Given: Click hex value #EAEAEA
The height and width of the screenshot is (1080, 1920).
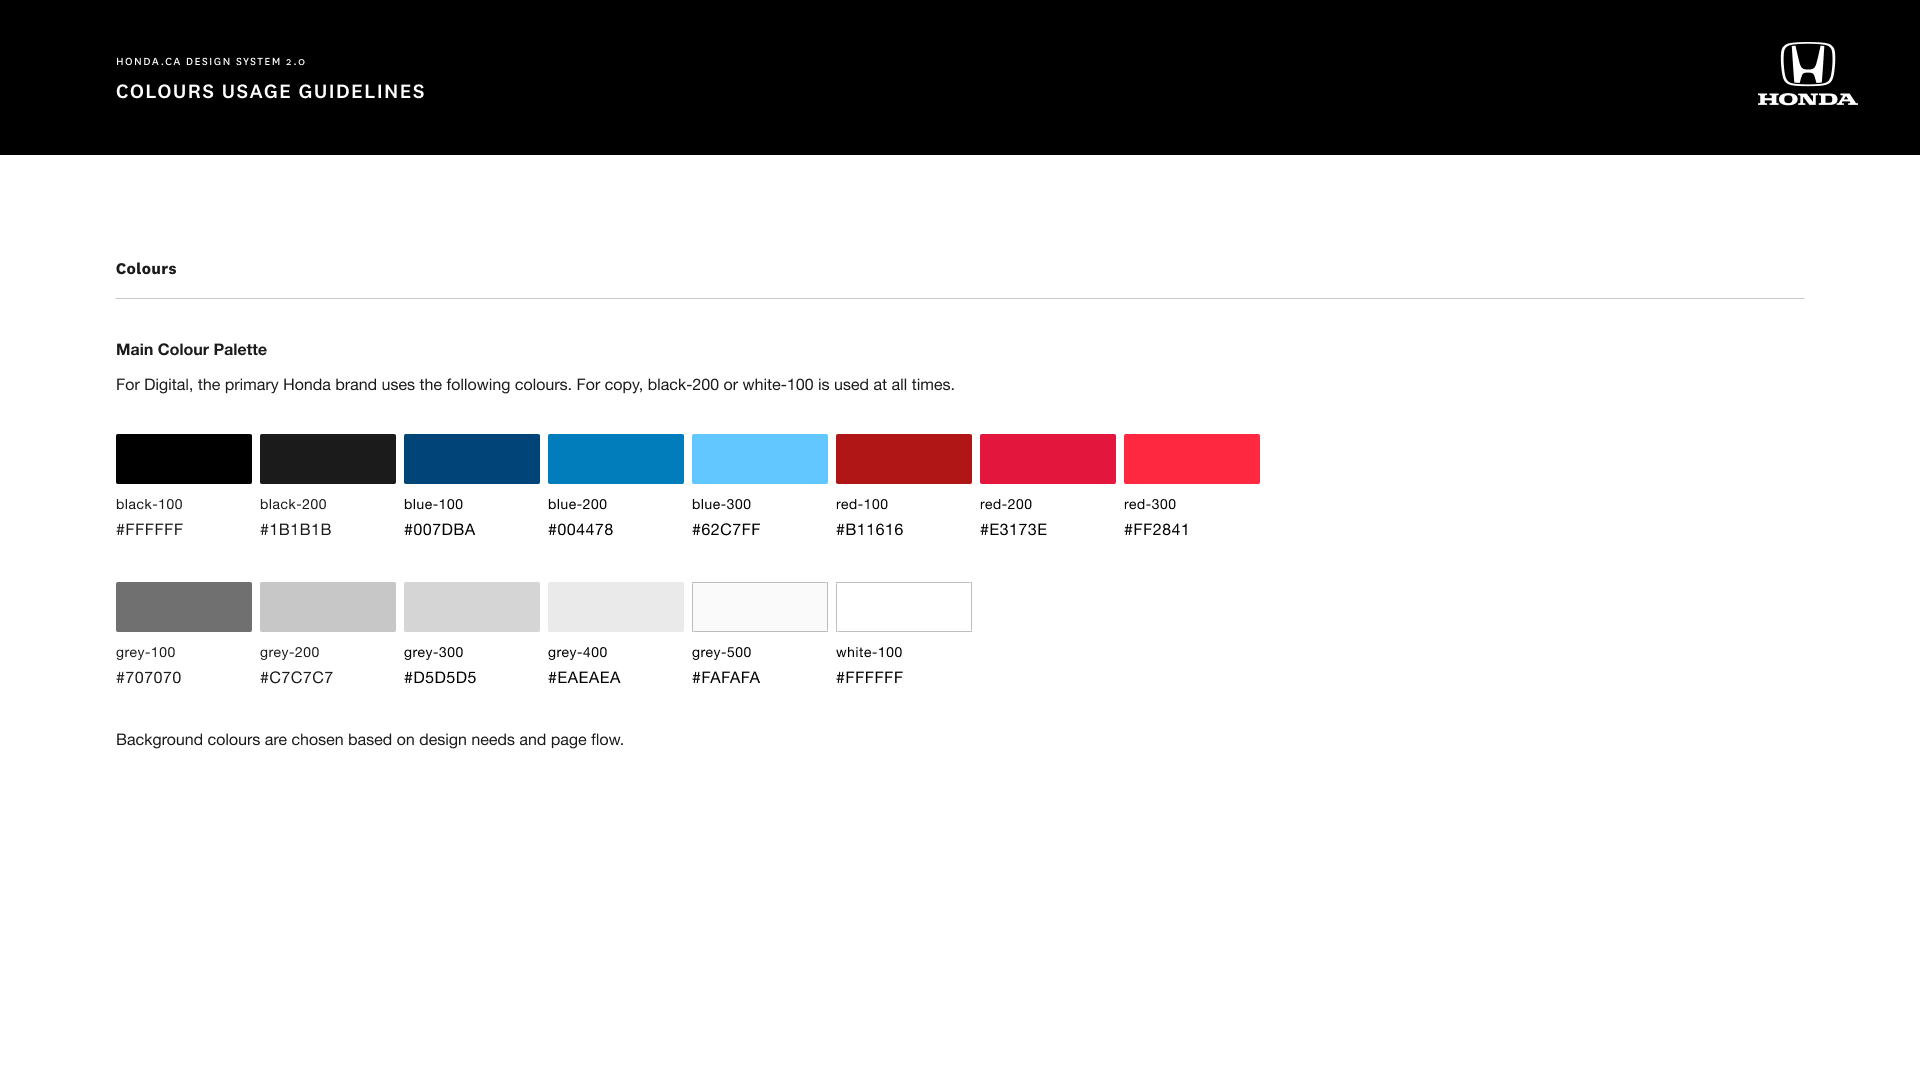Looking at the screenshot, I should [x=584, y=678].
